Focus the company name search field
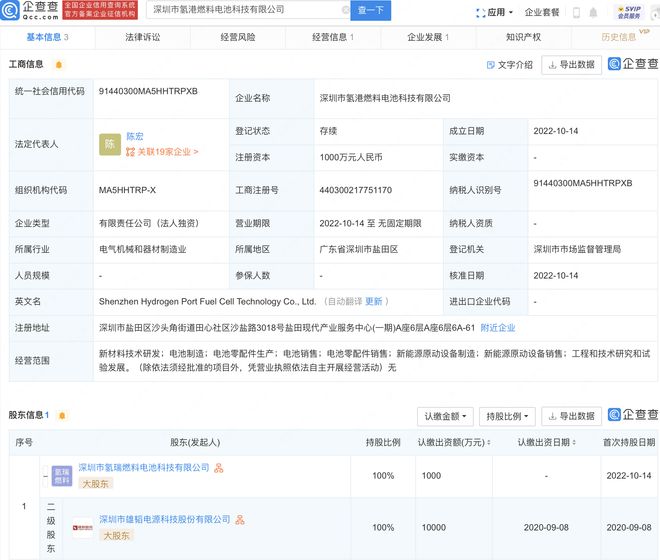 click(246, 10)
